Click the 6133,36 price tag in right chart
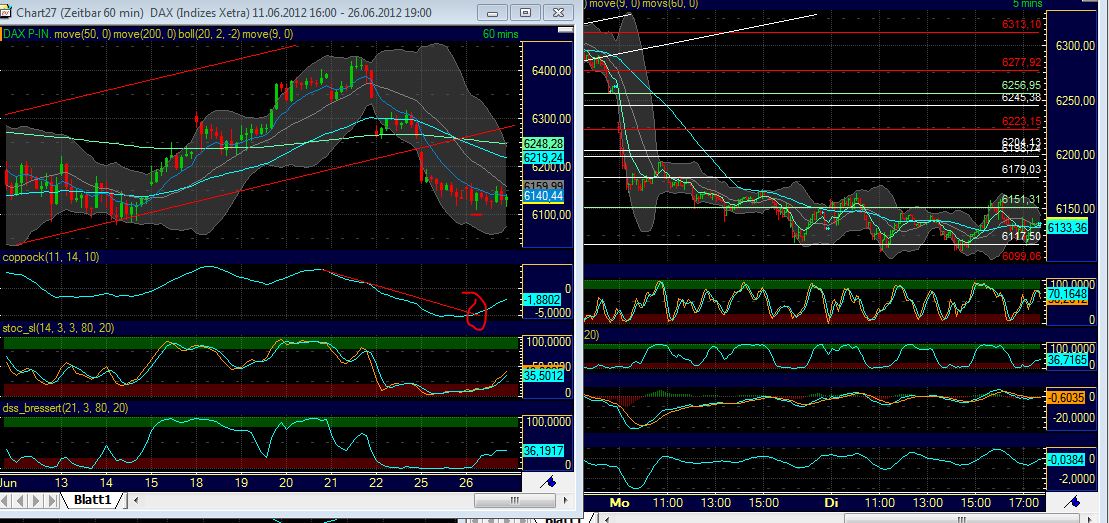This screenshot has width=1109, height=523. pos(1067,228)
